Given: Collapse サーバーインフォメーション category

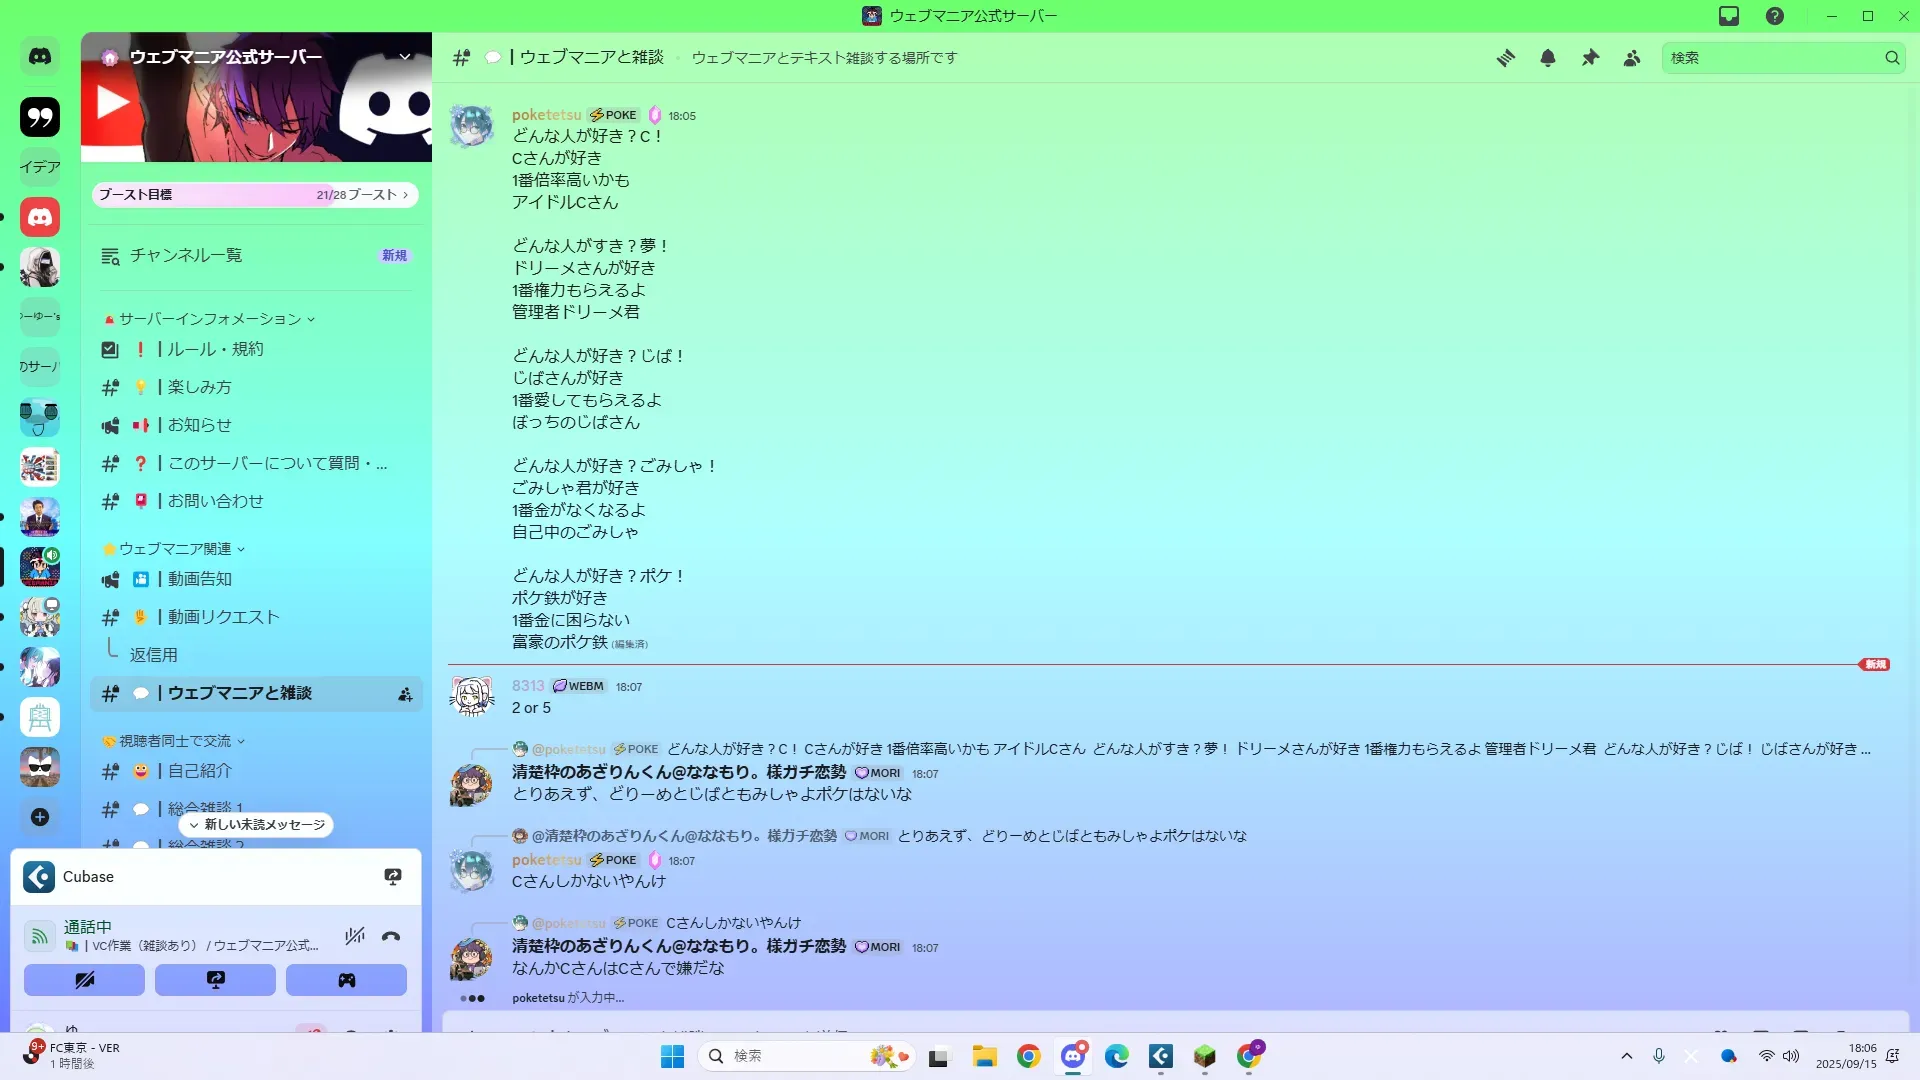Looking at the screenshot, I should [210, 319].
